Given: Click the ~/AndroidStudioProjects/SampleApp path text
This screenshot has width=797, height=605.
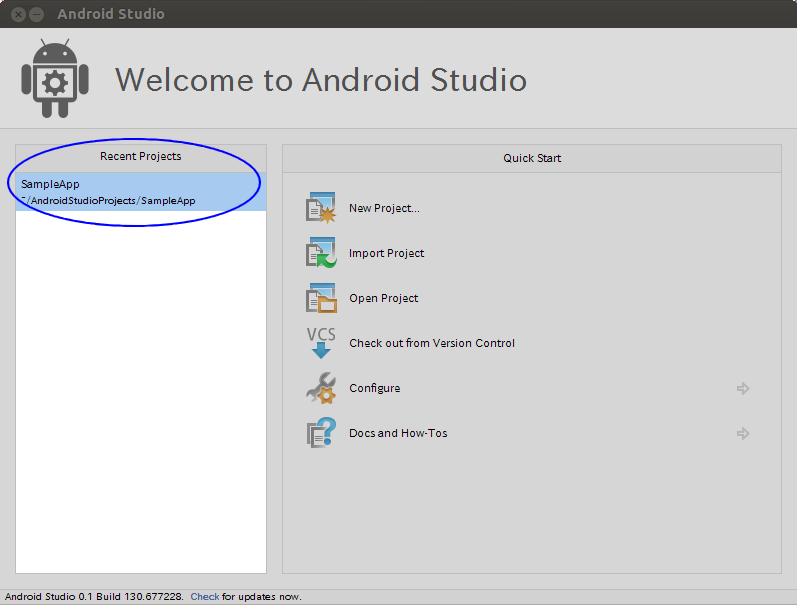Looking at the screenshot, I should 108,201.
